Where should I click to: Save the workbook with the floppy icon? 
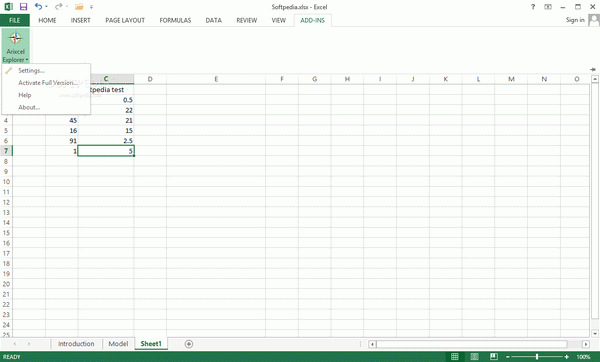tap(23, 7)
